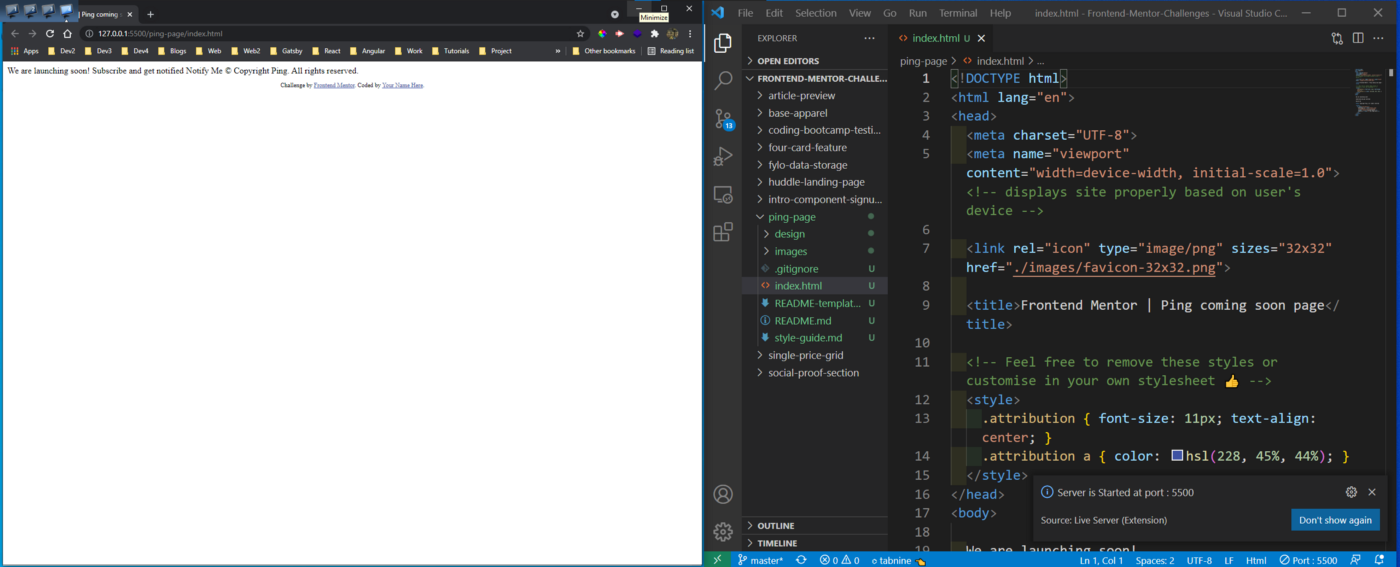The height and width of the screenshot is (567, 1400).
Task: Open the Chrome three-dot menu
Action: click(690, 33)
